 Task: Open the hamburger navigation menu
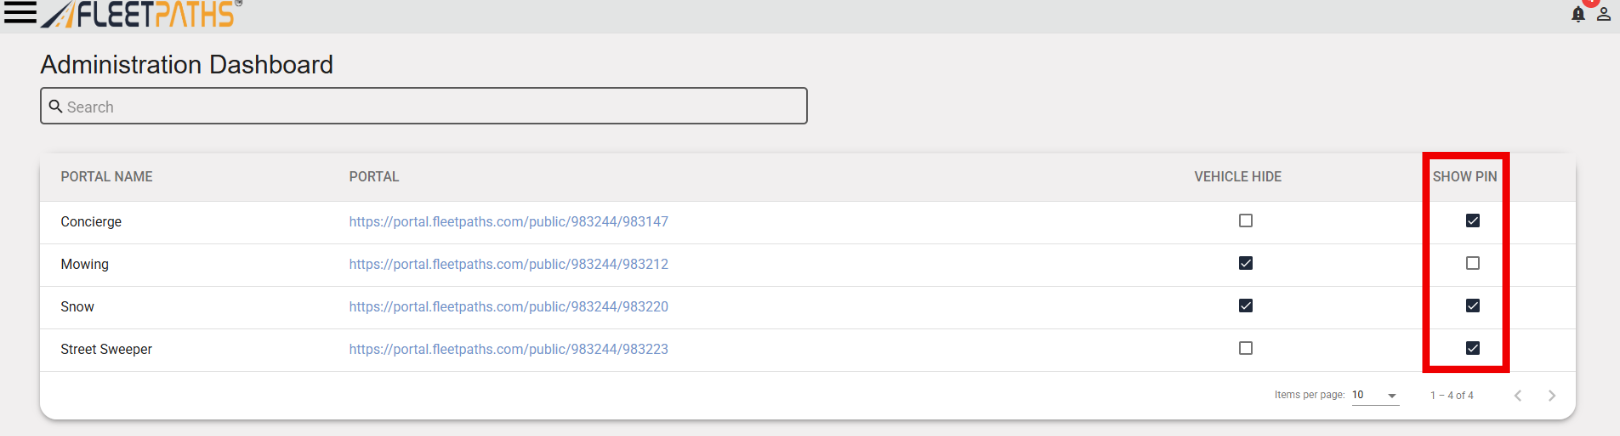[20, 13]
